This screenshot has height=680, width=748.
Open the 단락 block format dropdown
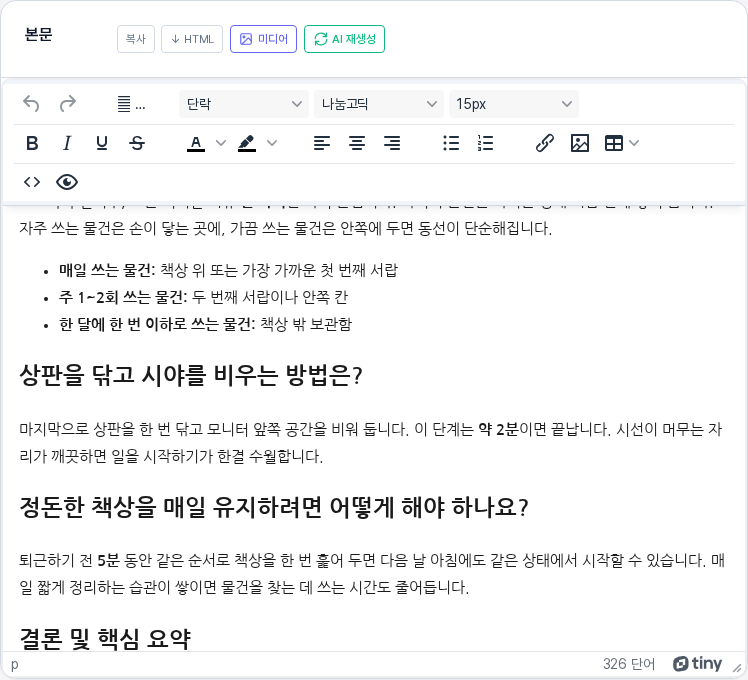tap(244, 104)
